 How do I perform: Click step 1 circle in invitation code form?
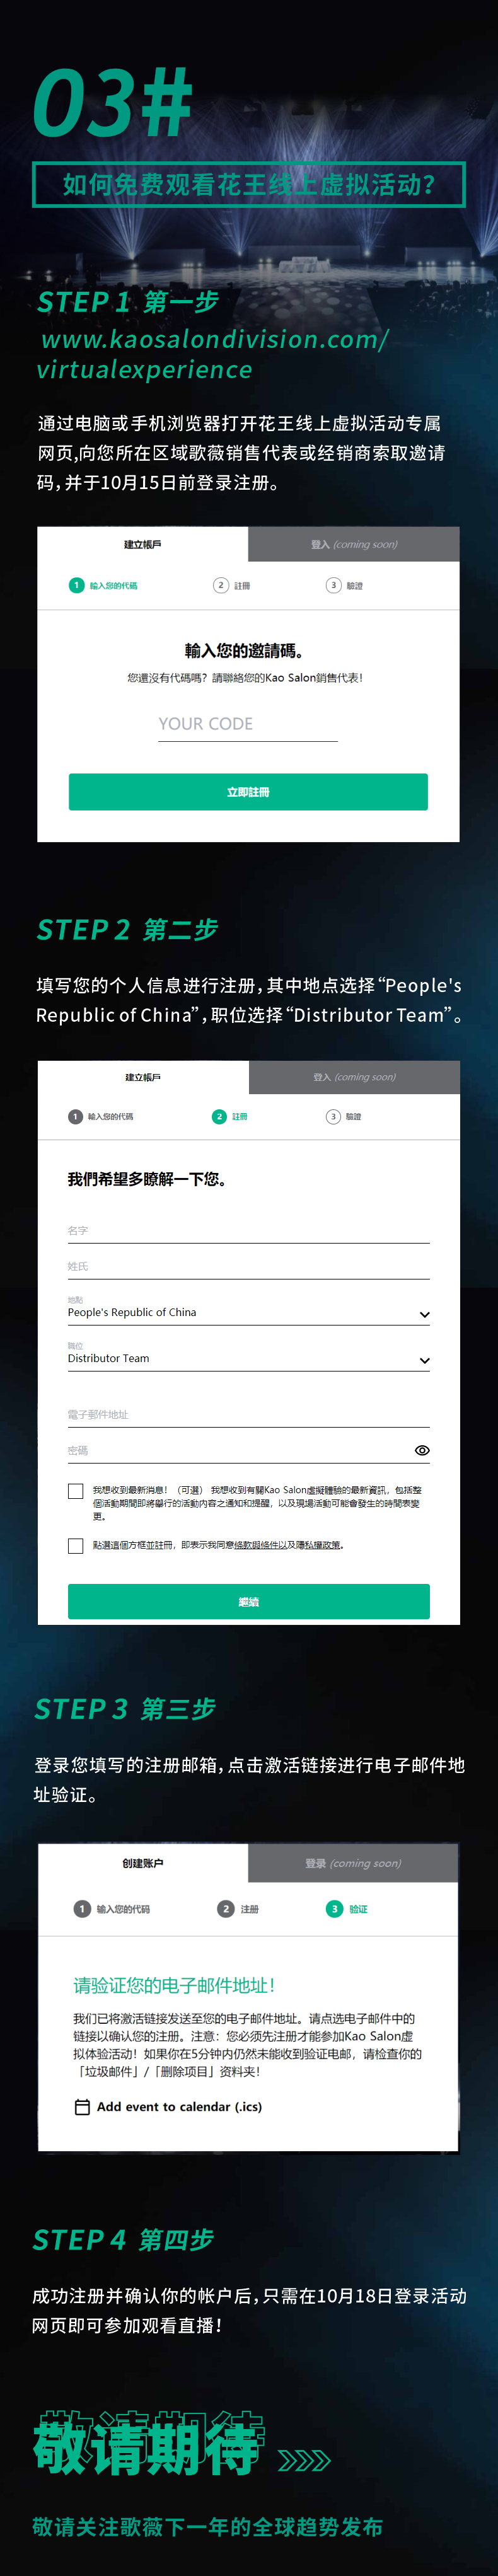click(76, 585)
